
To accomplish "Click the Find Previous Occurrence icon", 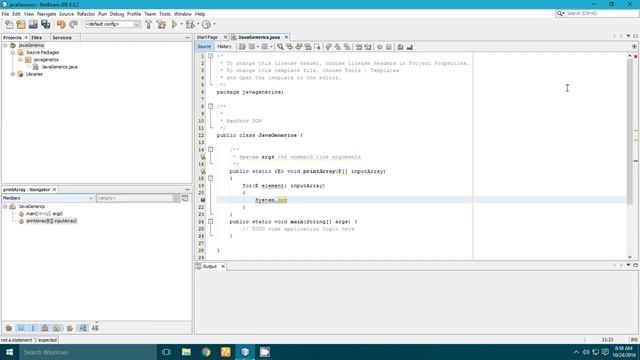I will click(x=289, y=47).
